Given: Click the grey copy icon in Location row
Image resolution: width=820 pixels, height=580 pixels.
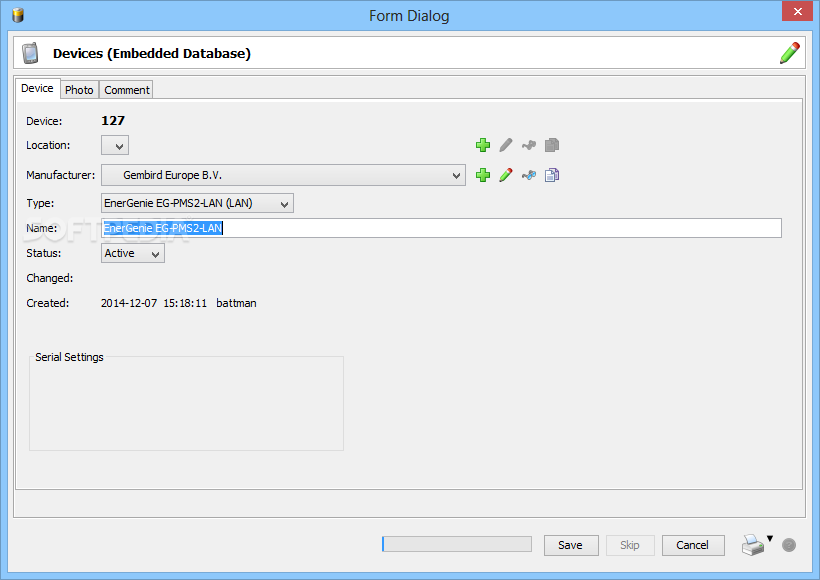Looking at the screenshot, I should click(552, 145).
